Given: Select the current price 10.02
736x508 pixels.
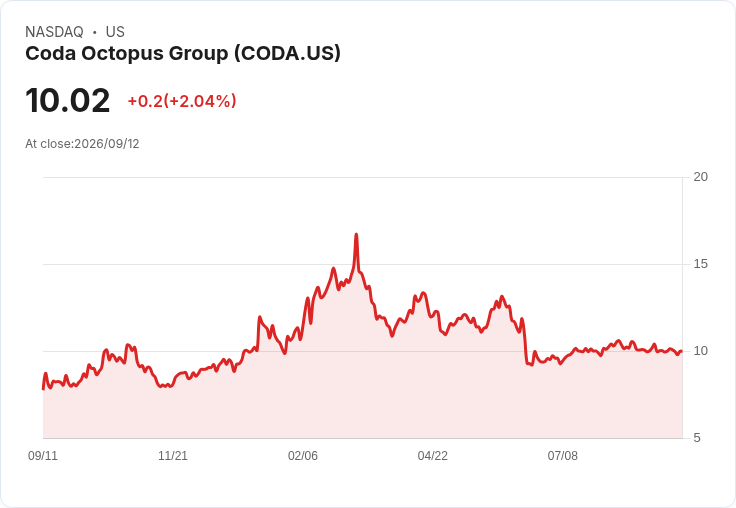Looking at the screenshot, I should pos(68,100).
